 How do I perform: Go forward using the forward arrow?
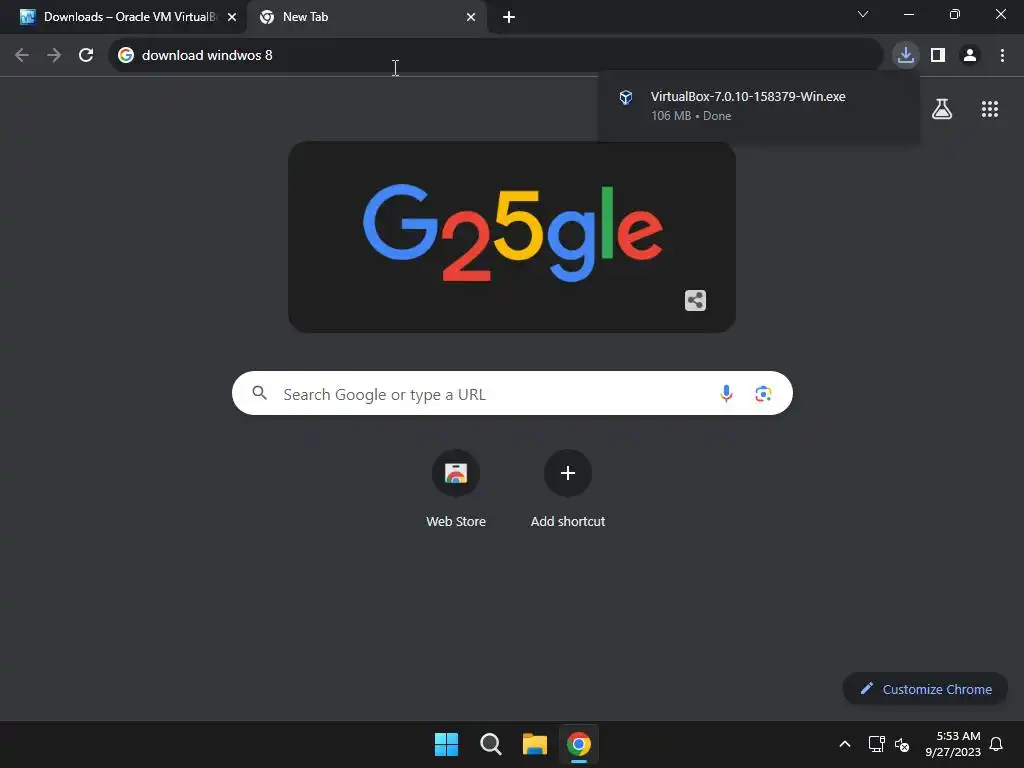54,55
